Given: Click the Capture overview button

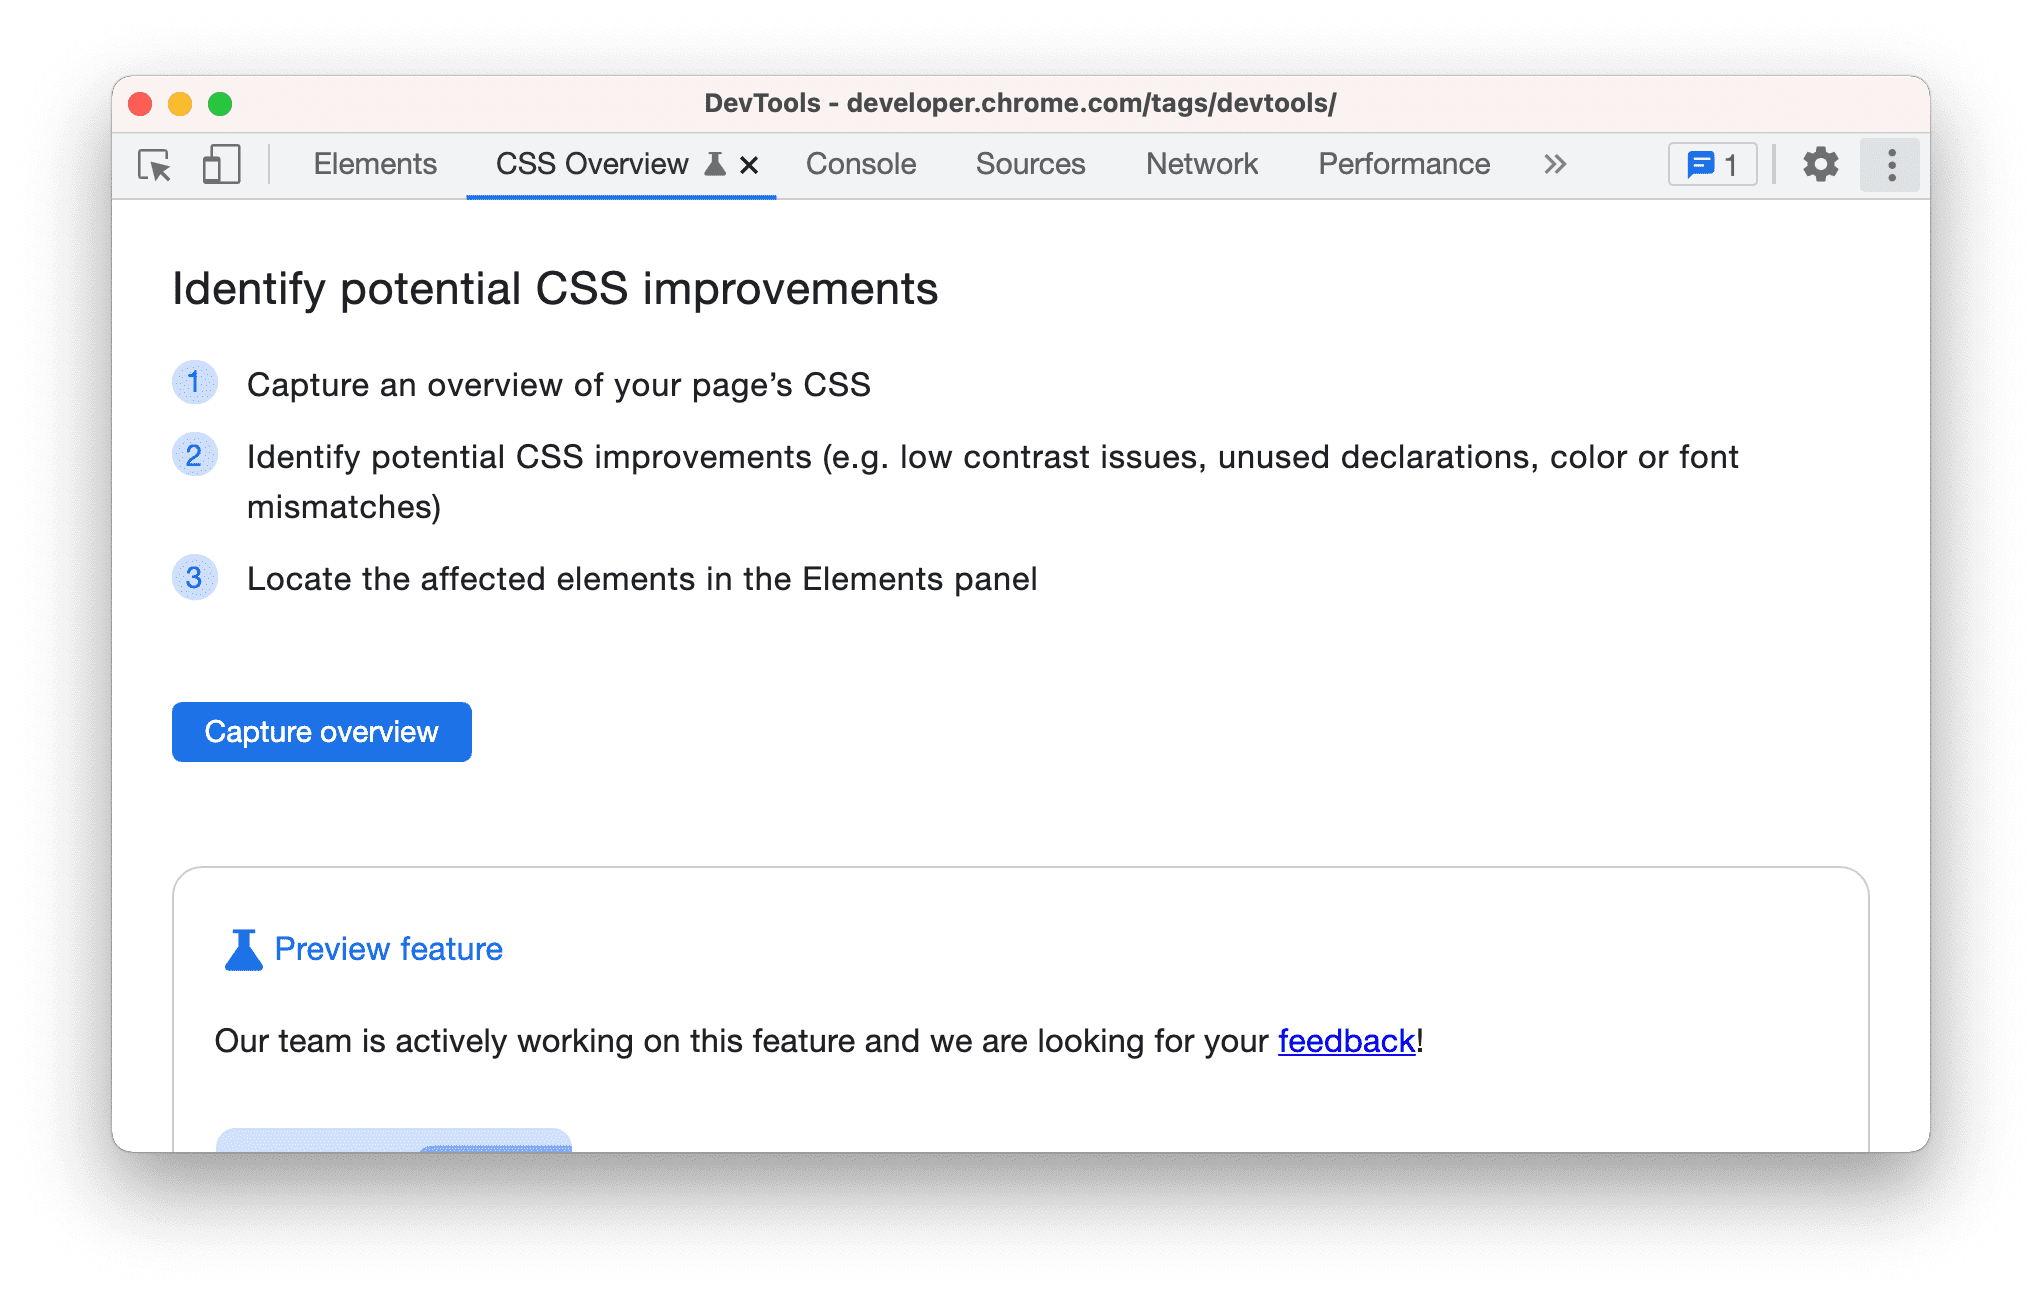Looking at the screenshot, I should (321, 730).
